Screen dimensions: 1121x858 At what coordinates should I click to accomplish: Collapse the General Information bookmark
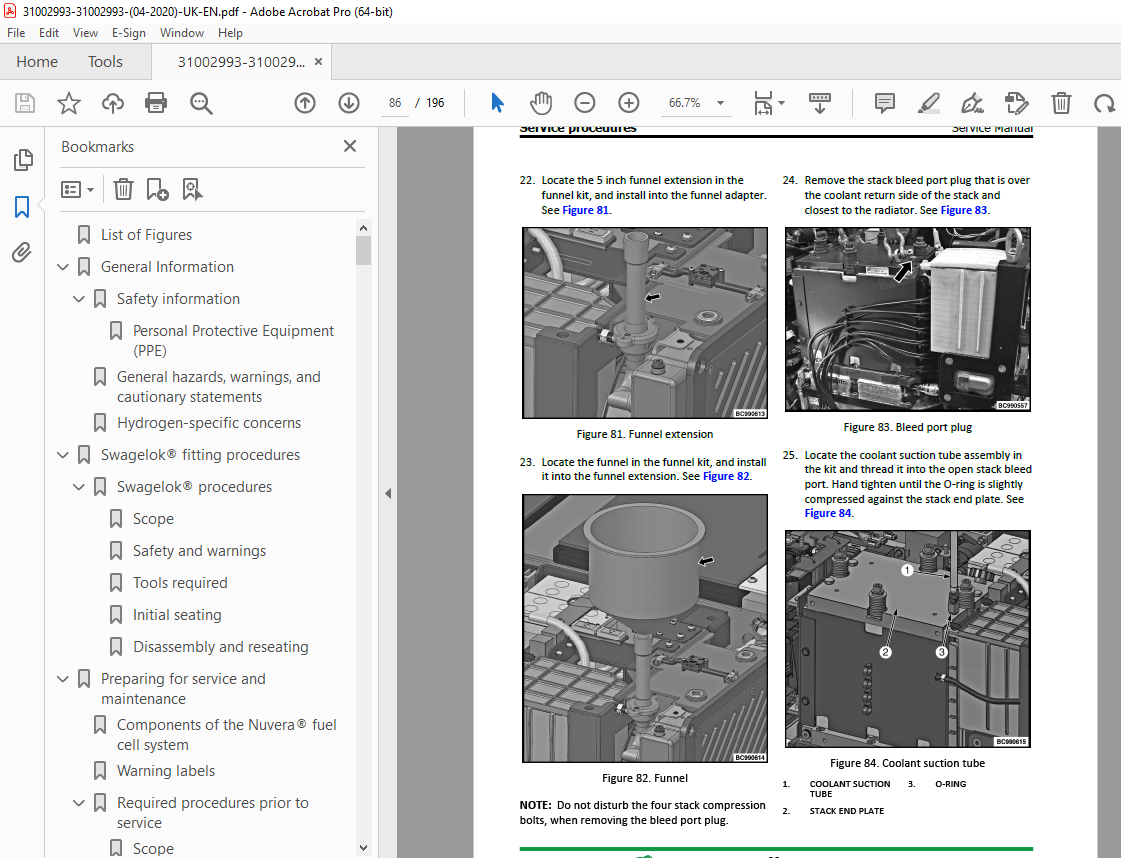[63, 267]
